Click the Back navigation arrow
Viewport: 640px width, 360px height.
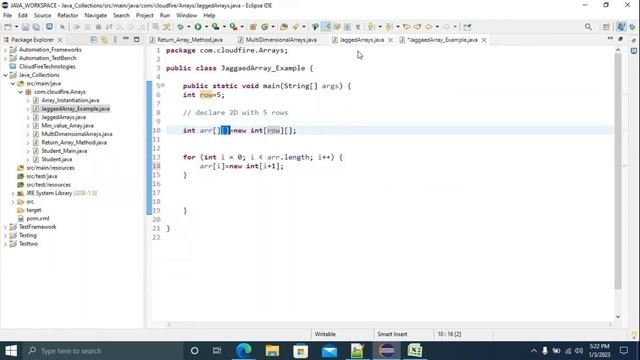point(428,27)
